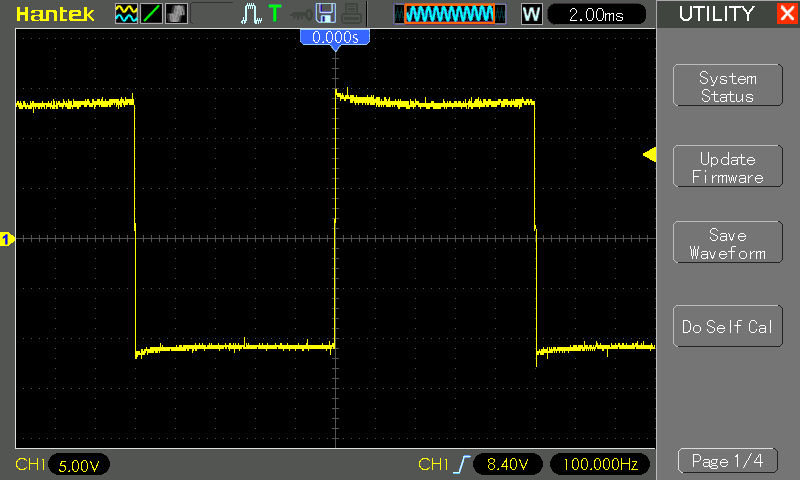The image size is (800, 480).
Task: Click the gray printer icon
Action: point(349,14)
